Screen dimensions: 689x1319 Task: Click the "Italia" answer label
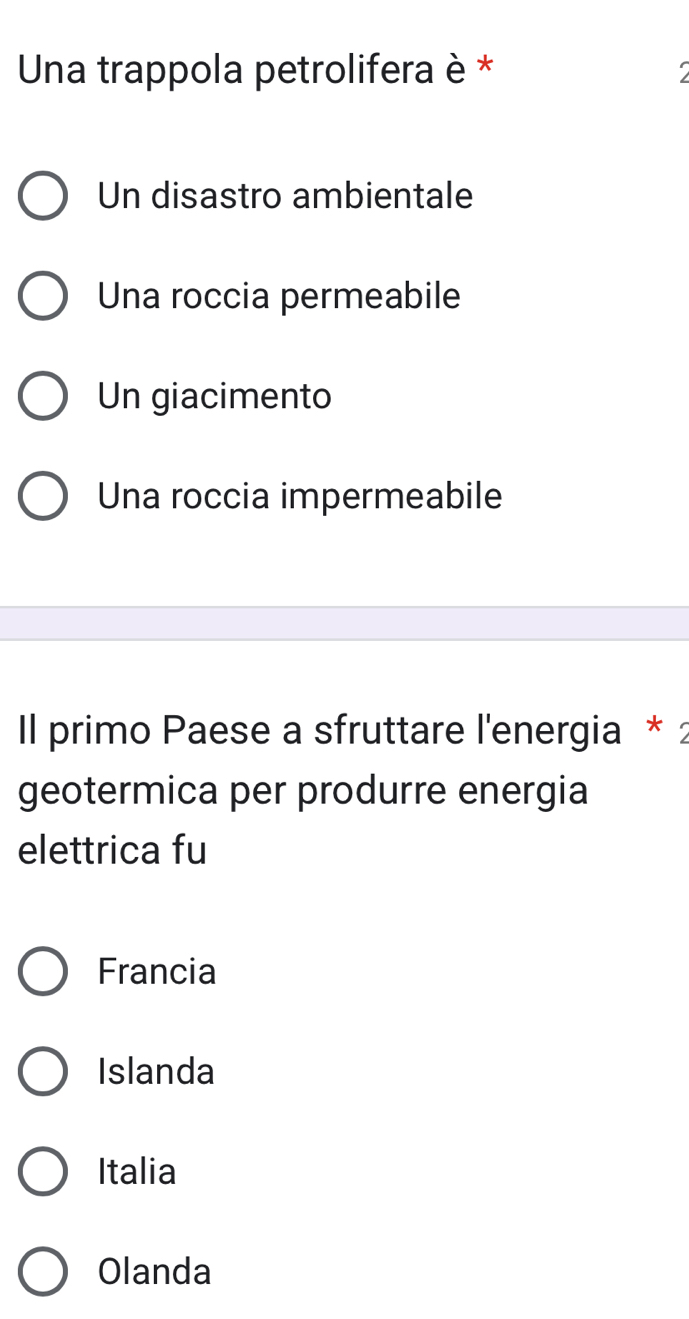pyautogui.click(x=137, y=1172)
